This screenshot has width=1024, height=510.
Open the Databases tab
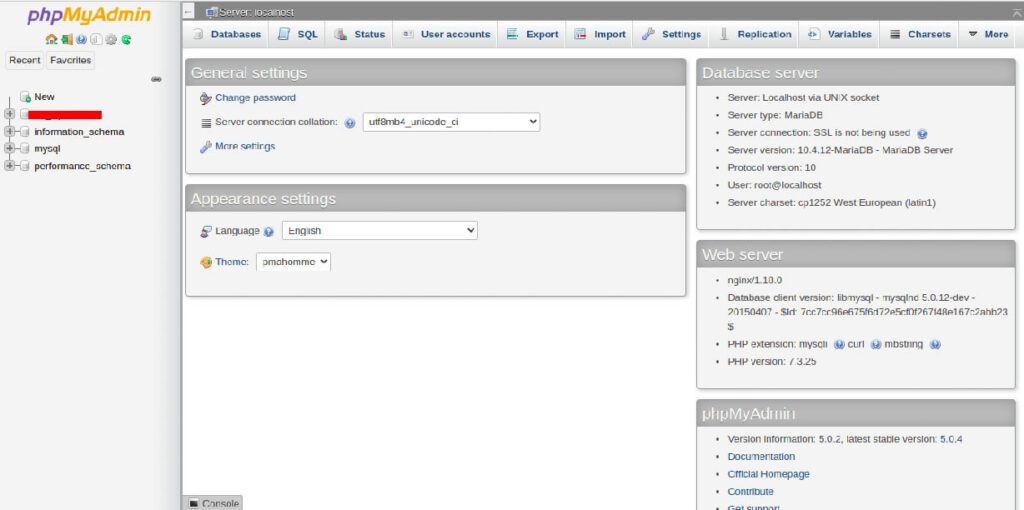(227, 34)
